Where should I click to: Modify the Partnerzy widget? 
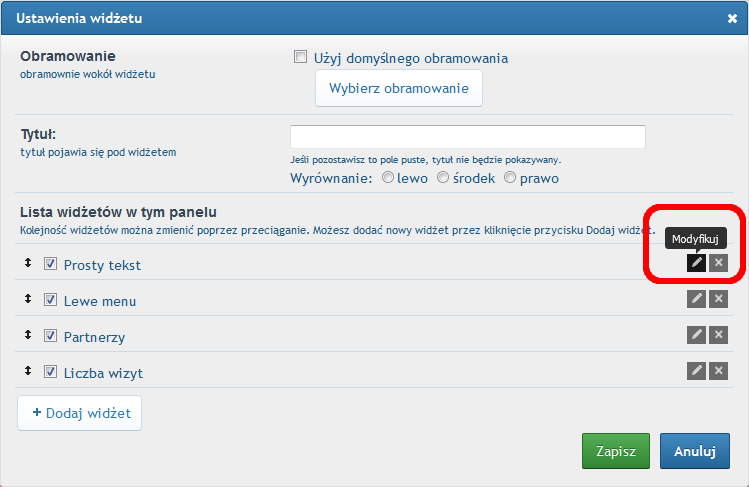tap(696, 335)
